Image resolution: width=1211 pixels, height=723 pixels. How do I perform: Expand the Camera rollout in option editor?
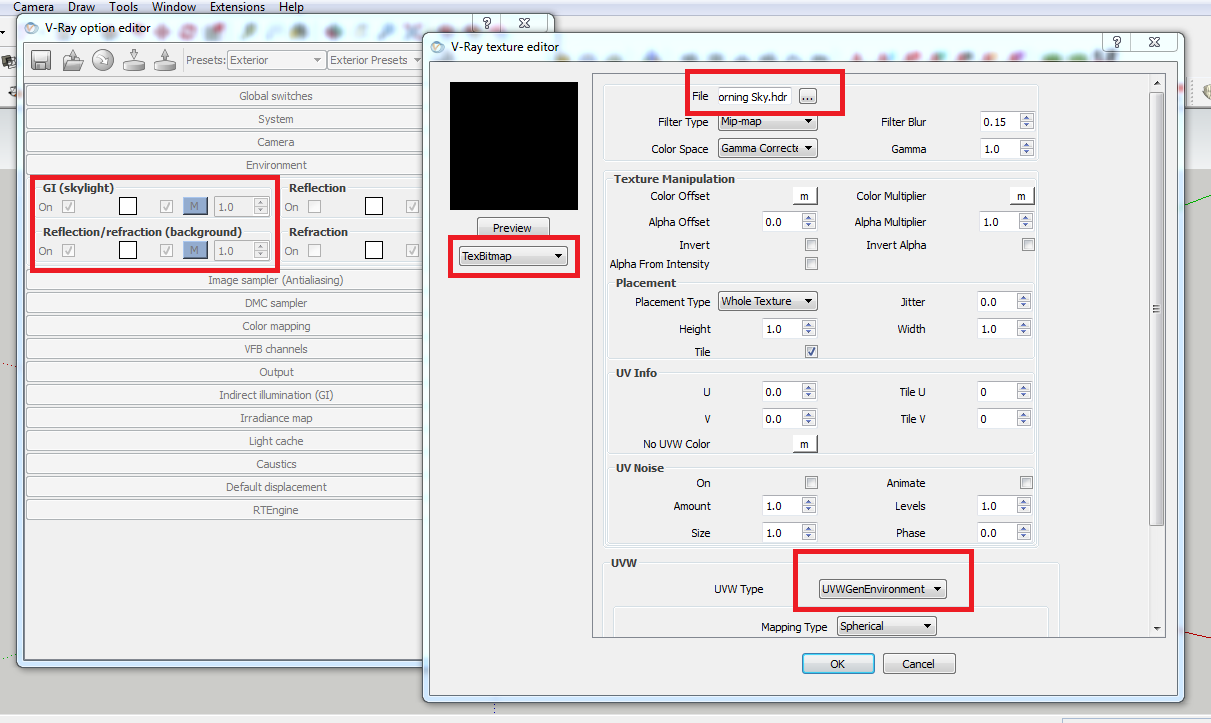(224, 142)
